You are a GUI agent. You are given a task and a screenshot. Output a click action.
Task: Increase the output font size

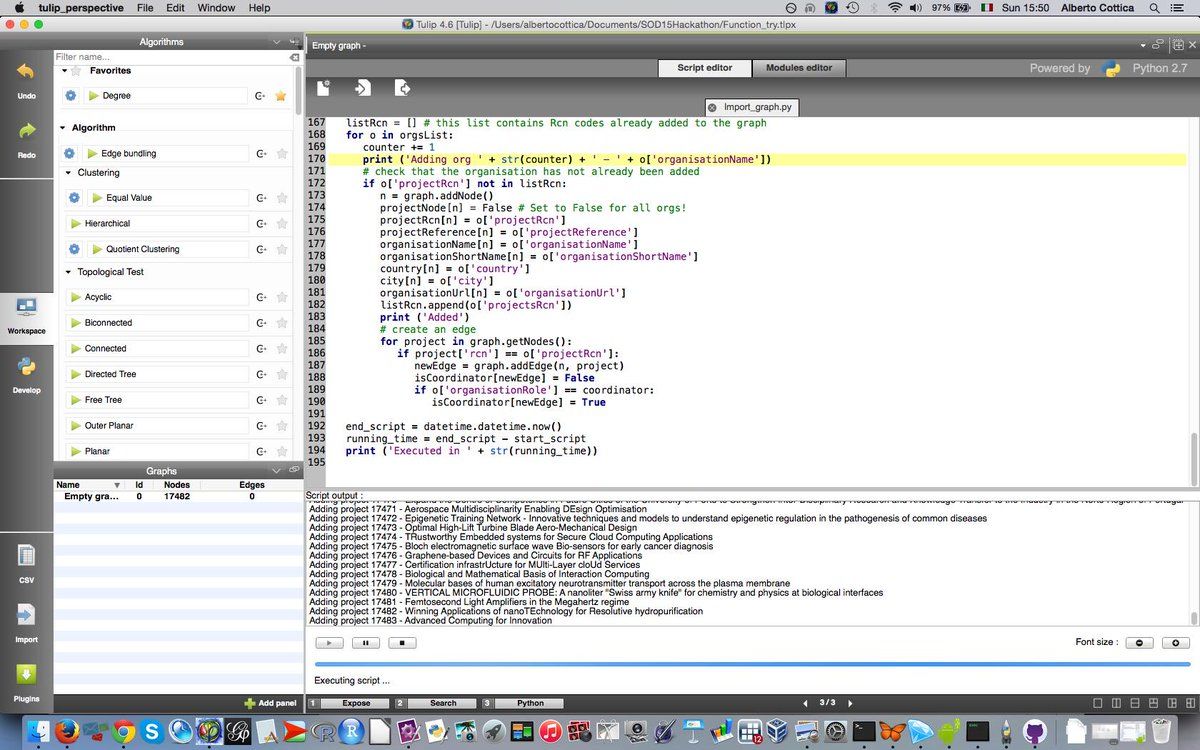pos(1175,643)
